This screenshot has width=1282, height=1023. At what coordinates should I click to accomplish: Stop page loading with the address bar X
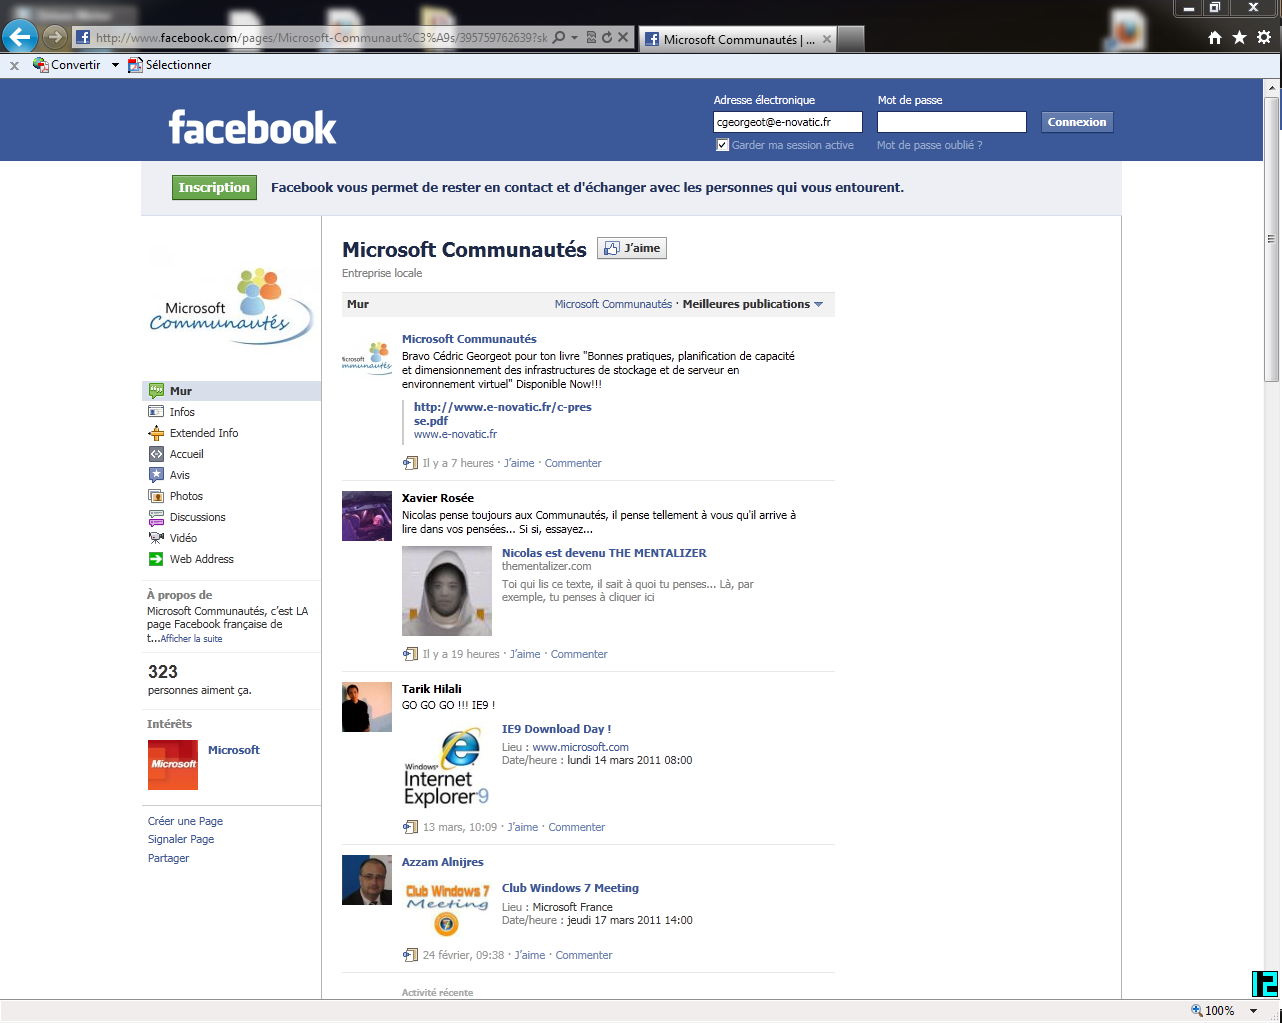coord(623,38)
